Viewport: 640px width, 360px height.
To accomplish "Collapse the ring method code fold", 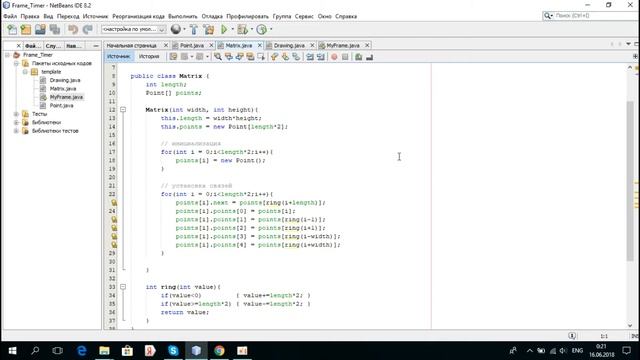I will point(123,287).
